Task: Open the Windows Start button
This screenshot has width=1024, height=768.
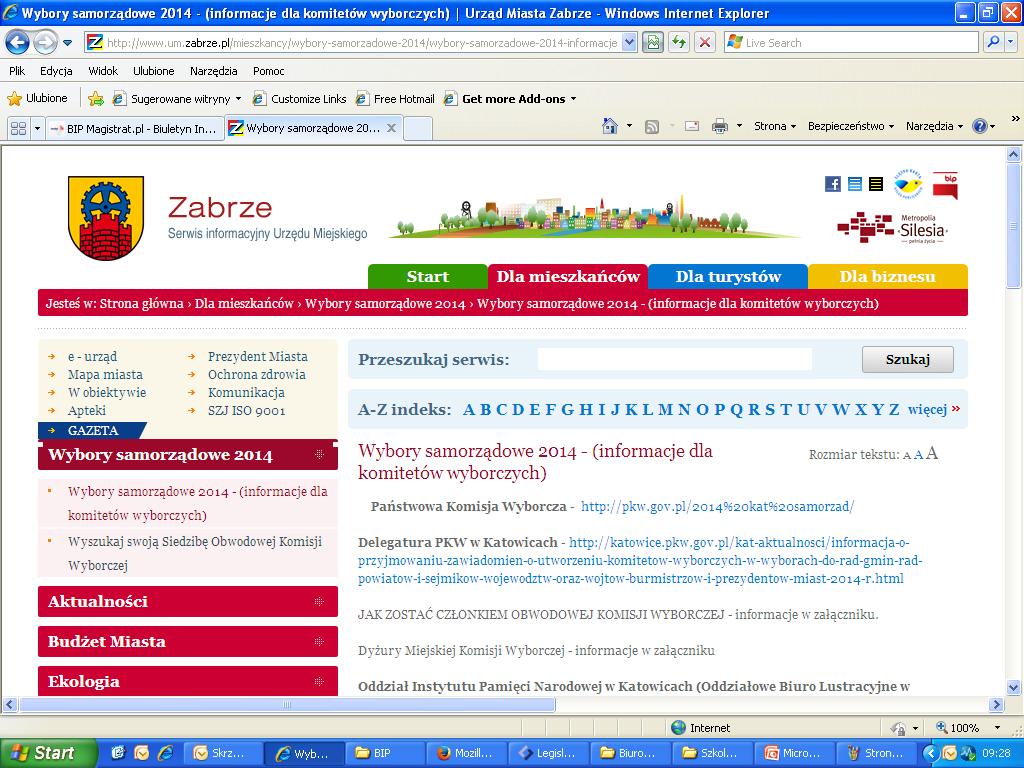Action: pos(48,754)
